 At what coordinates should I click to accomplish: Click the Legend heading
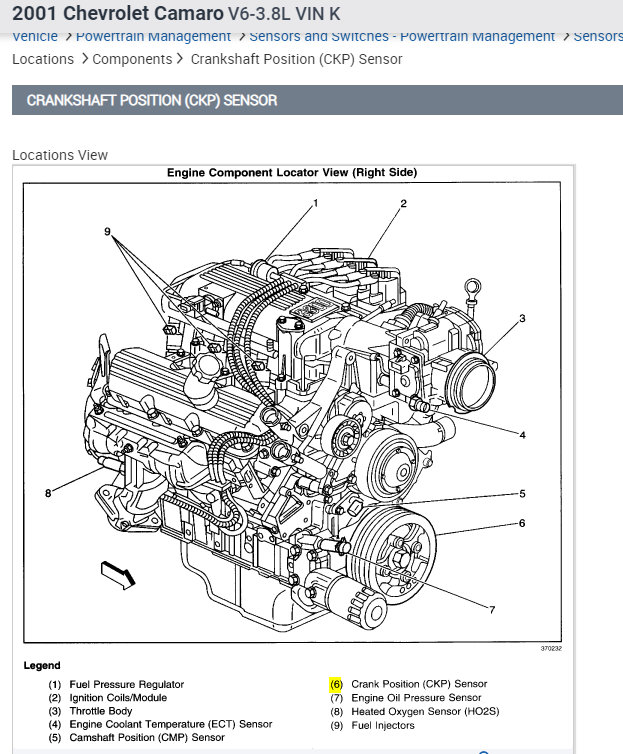pos(42,666)
